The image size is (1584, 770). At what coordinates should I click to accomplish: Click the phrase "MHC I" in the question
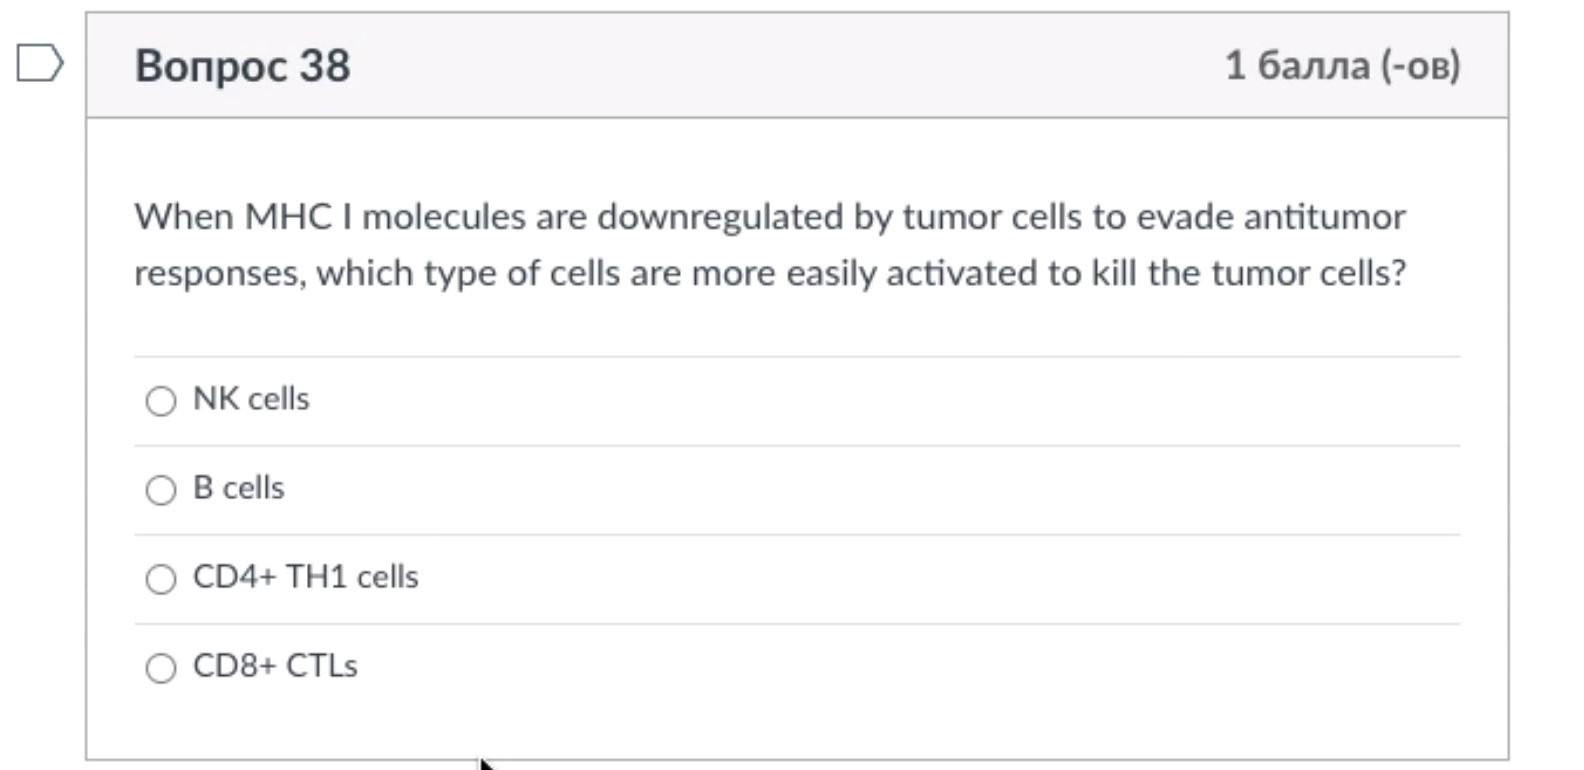(x=298, y=217)
